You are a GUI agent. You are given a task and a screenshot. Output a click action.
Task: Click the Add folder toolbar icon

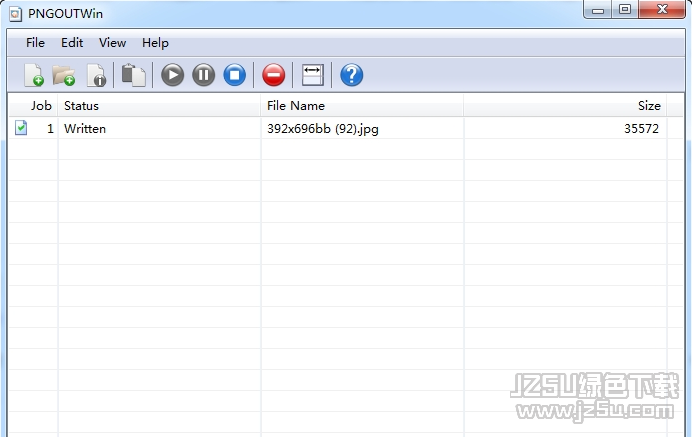click(x=64, y=75)
